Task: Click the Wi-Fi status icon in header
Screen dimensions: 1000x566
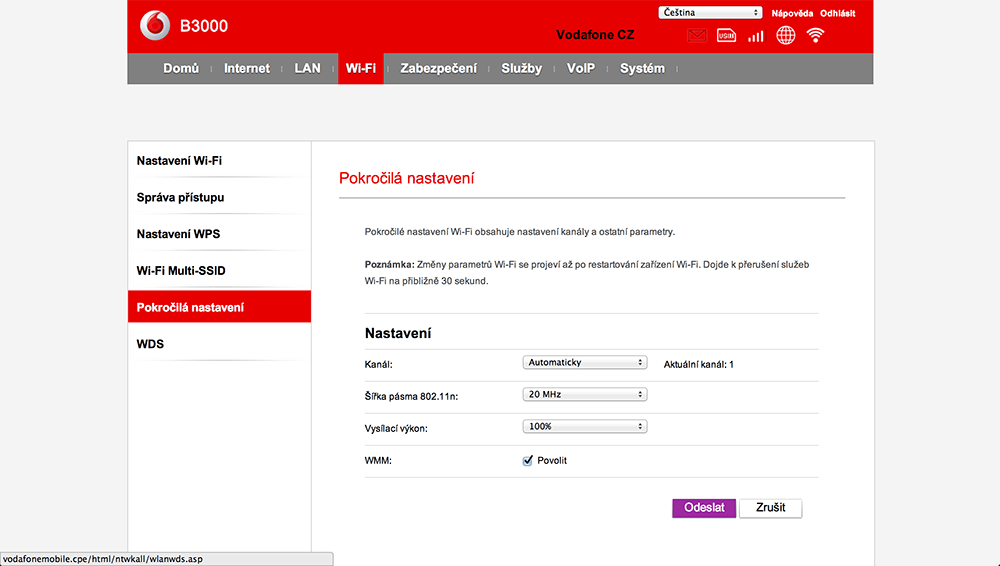Action: pos(816,36)
